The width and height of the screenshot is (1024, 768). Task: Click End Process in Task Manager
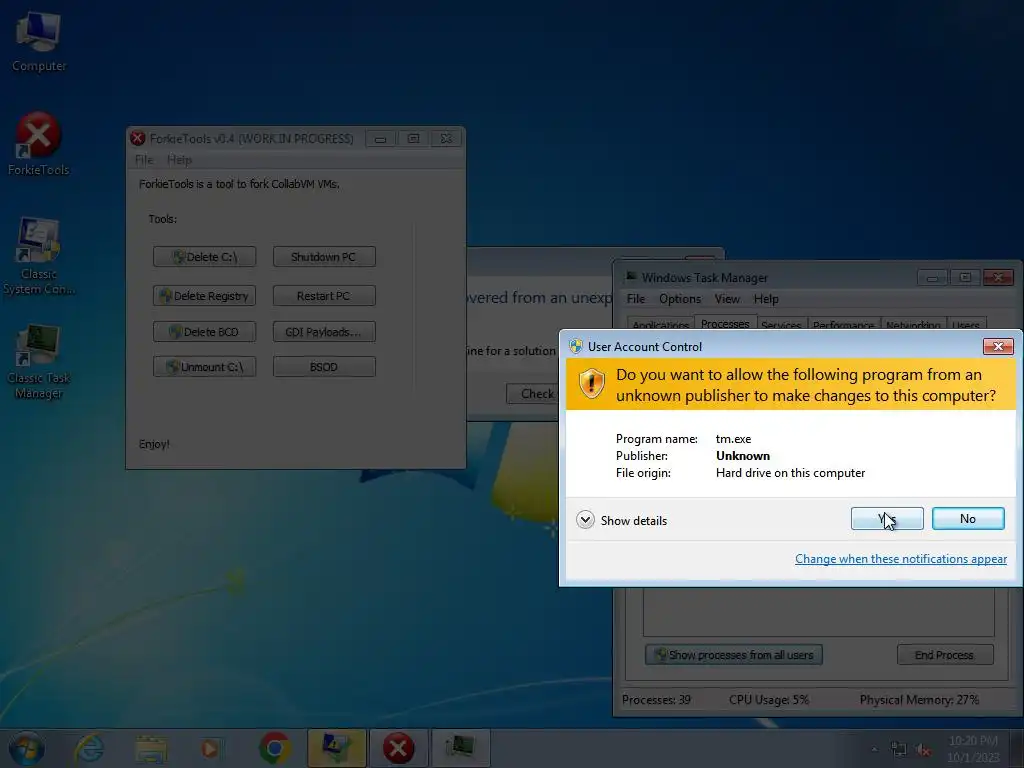[945, 655]
